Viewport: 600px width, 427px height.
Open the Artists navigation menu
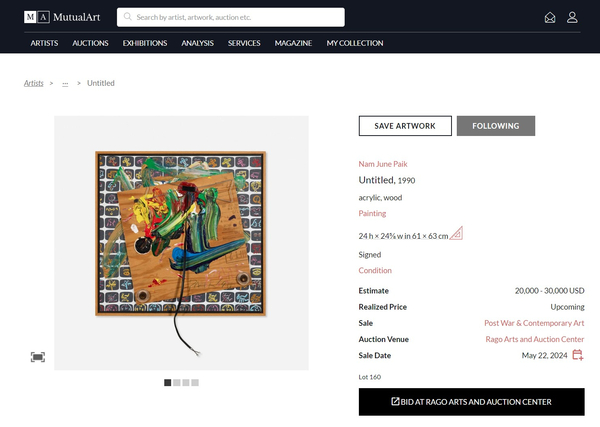(44, 43)
